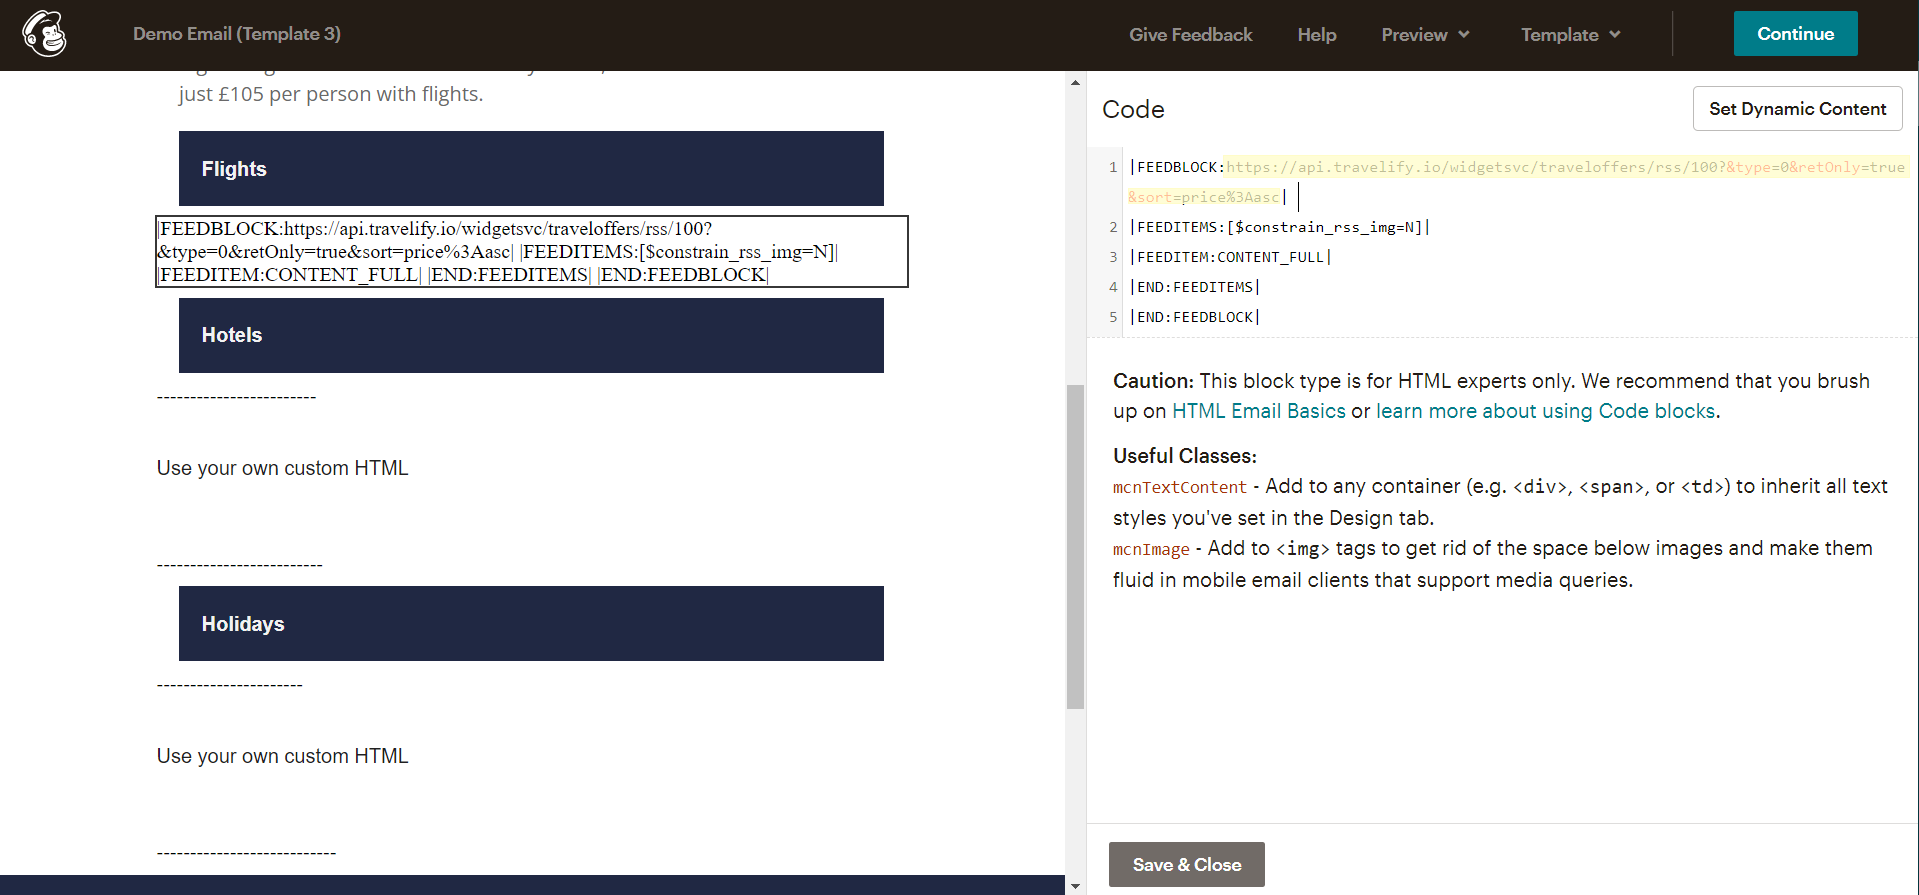
Task: Place cursor on FEEDITEMS code line 2
Action: coord(1279,227)
